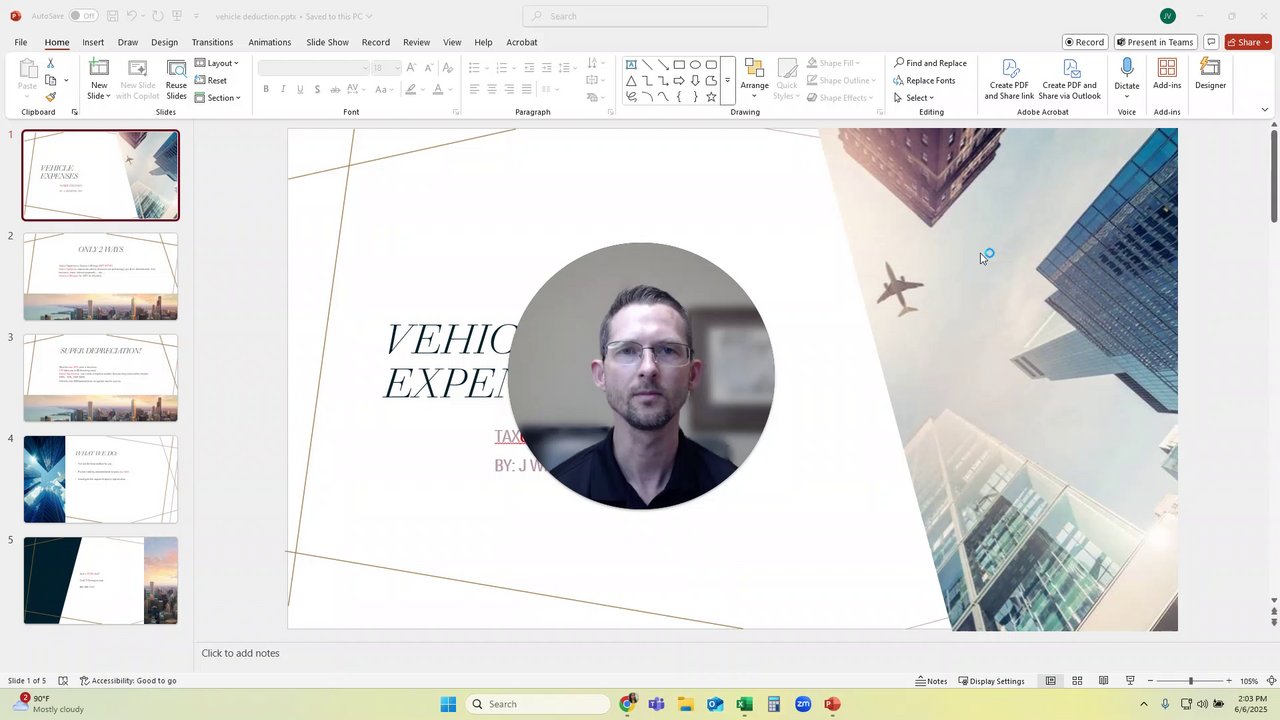Toggle Italic formatting
The image size is (1280, 720).
click(283, 89)
